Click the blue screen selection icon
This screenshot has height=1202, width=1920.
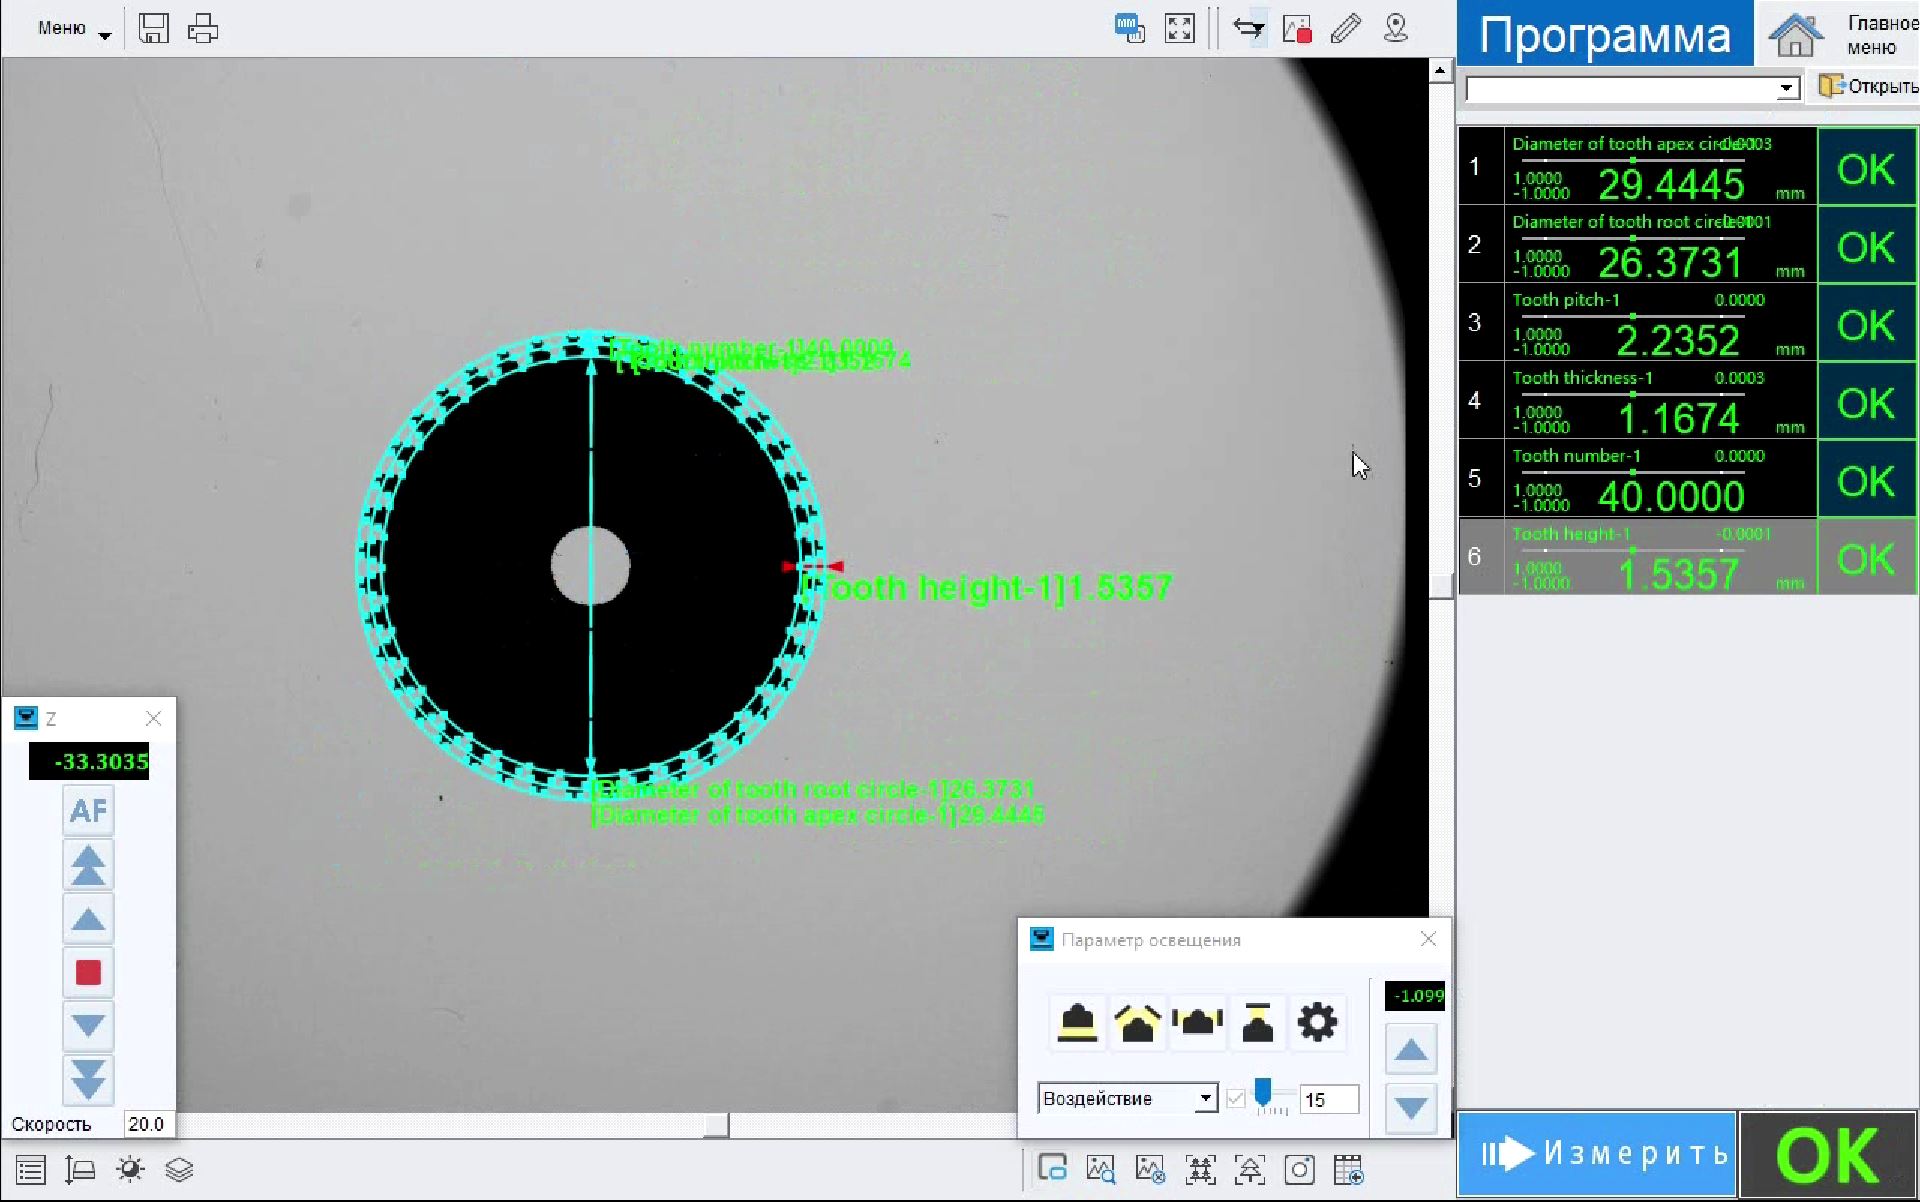[x=1052, y=1168]
